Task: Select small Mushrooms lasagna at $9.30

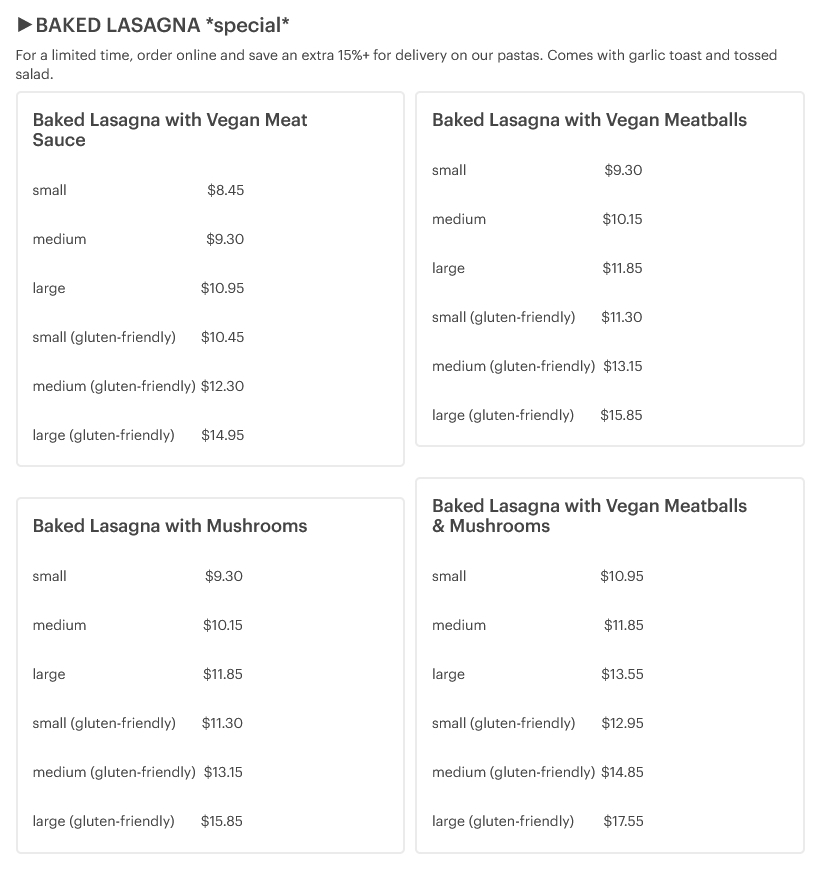Action: click(138, 576)
